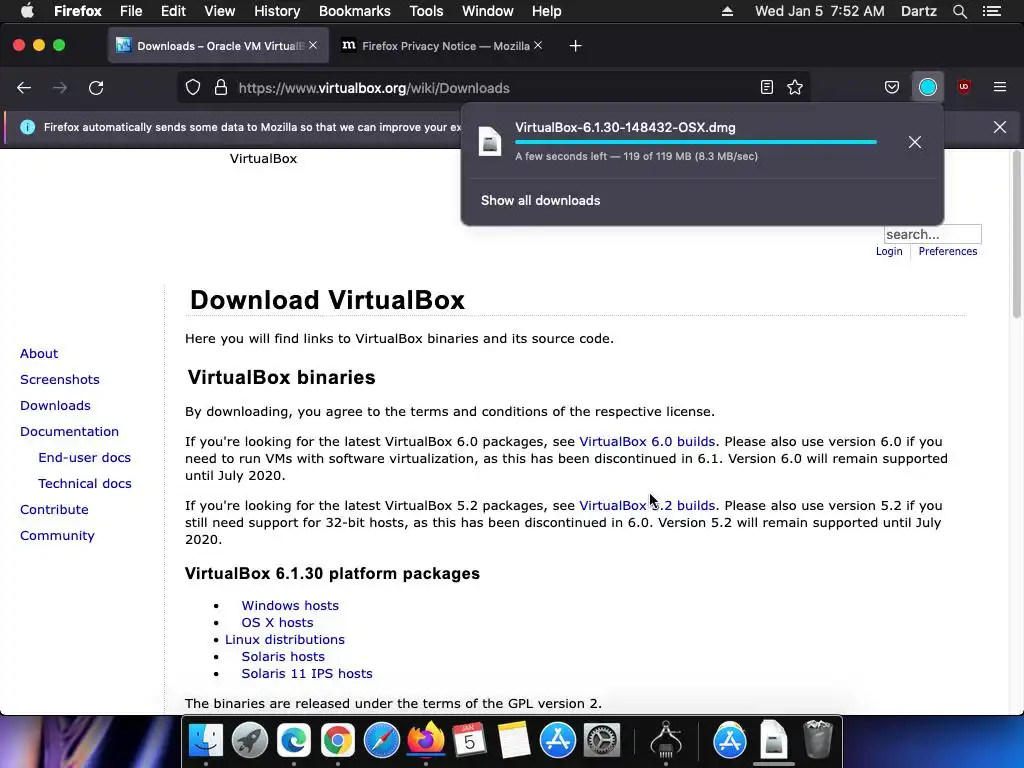Image resolution: width=1024 pixels, height=768 pixels.
Task: Click the Preferences link
Action: [x=948, y=251]
